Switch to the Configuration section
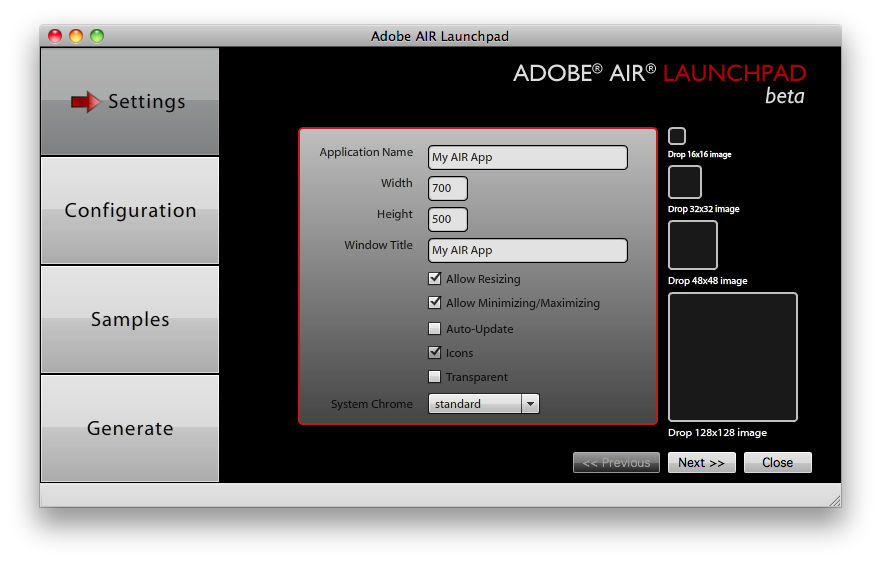The image size is (881, 562). point(130,211)
